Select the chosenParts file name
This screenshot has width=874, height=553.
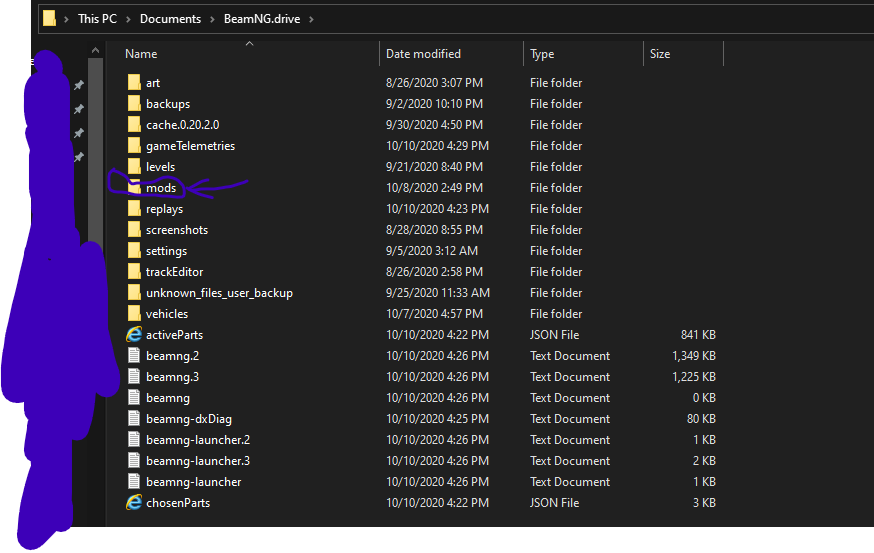(x=178, y=503)
